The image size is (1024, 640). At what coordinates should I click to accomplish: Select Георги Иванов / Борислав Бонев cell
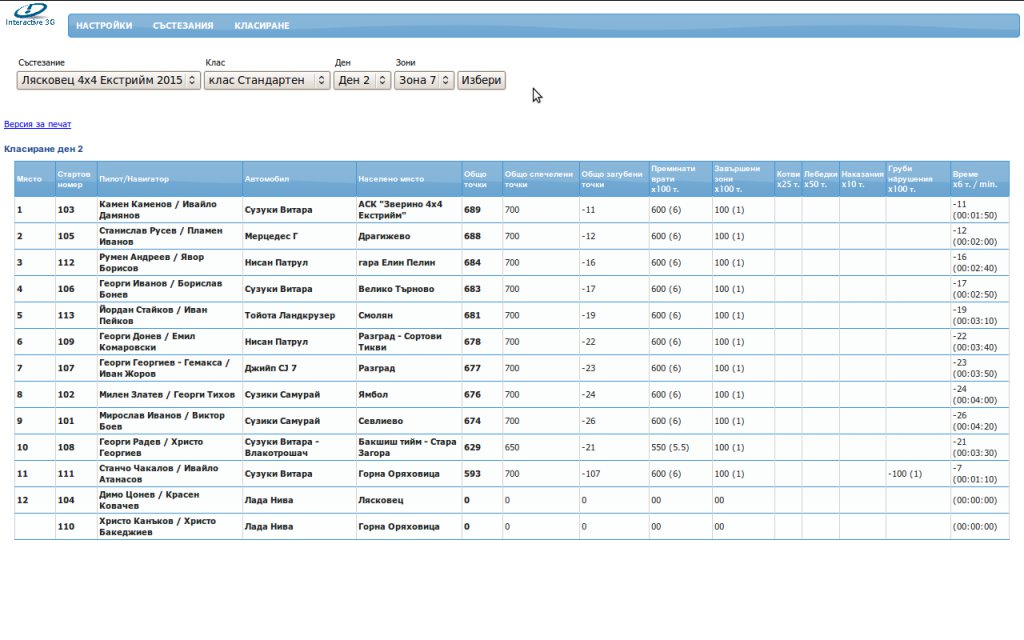pos(170,289)
